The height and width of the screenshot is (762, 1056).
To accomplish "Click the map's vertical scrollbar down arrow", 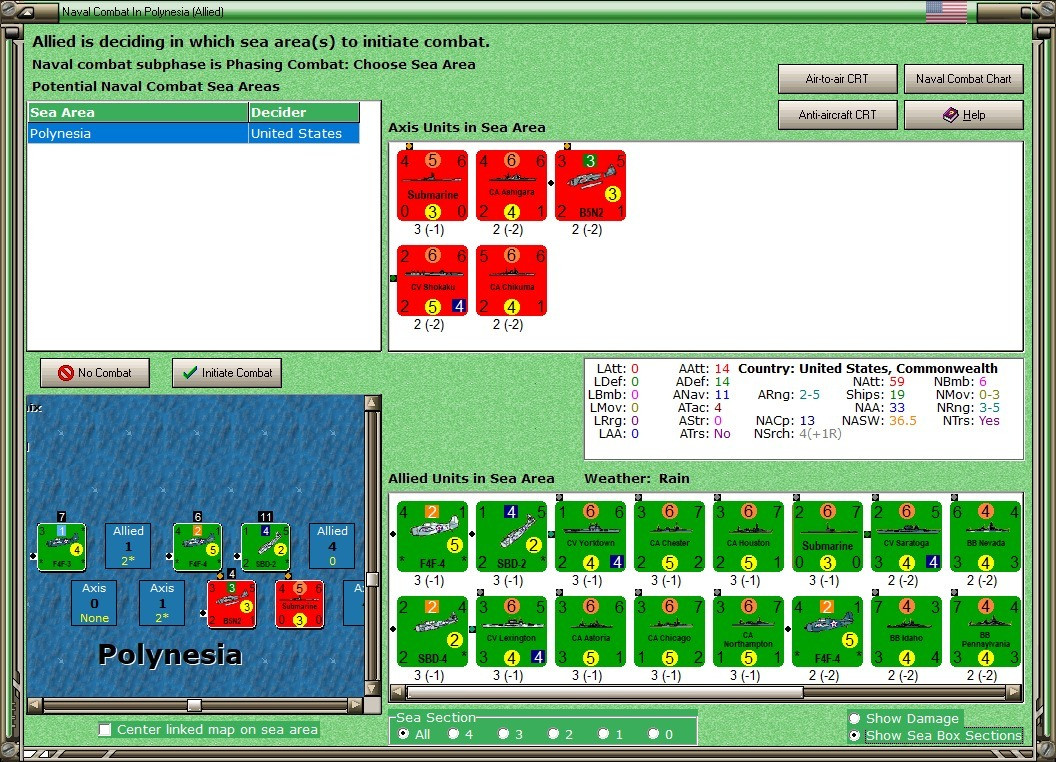I will tap(372, 689).
